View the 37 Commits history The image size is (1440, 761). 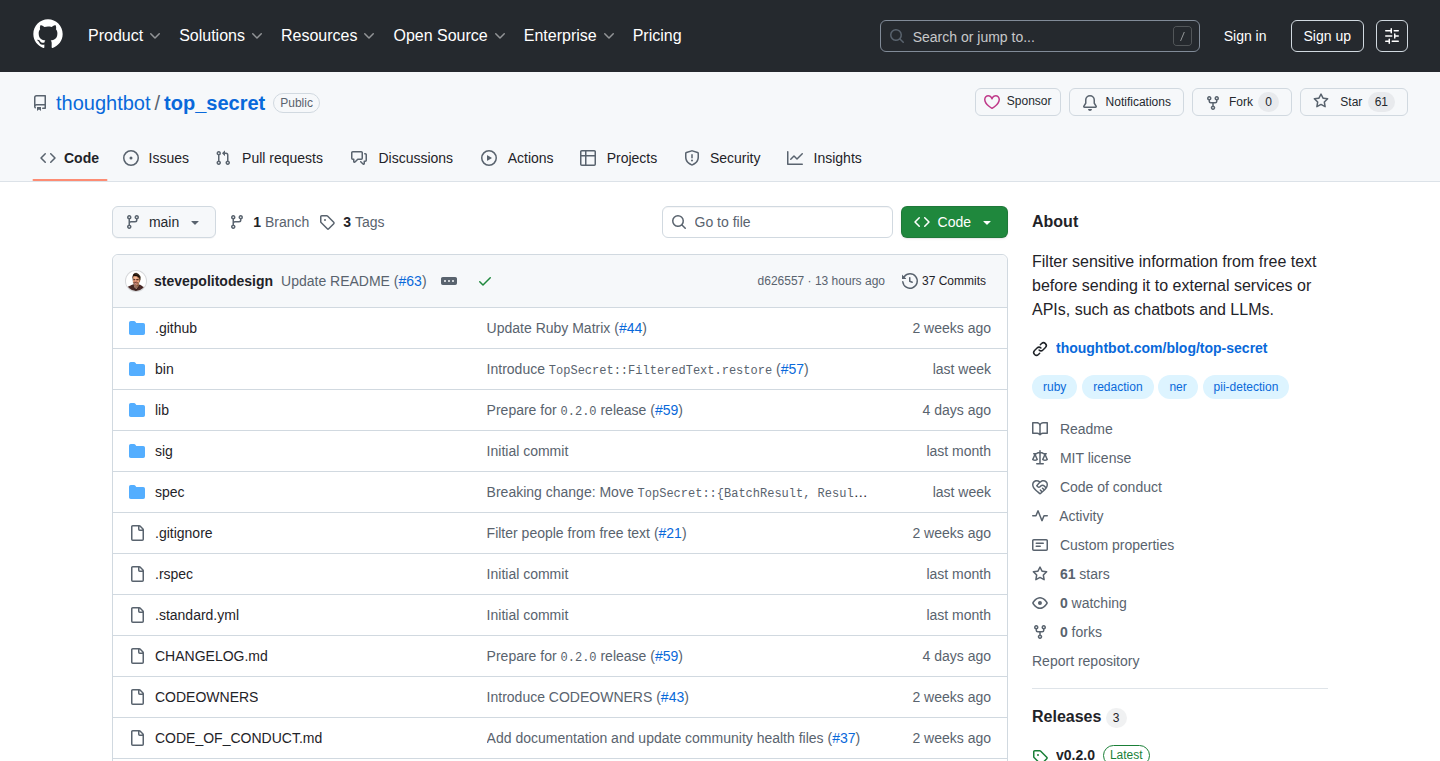coord(944,281)
